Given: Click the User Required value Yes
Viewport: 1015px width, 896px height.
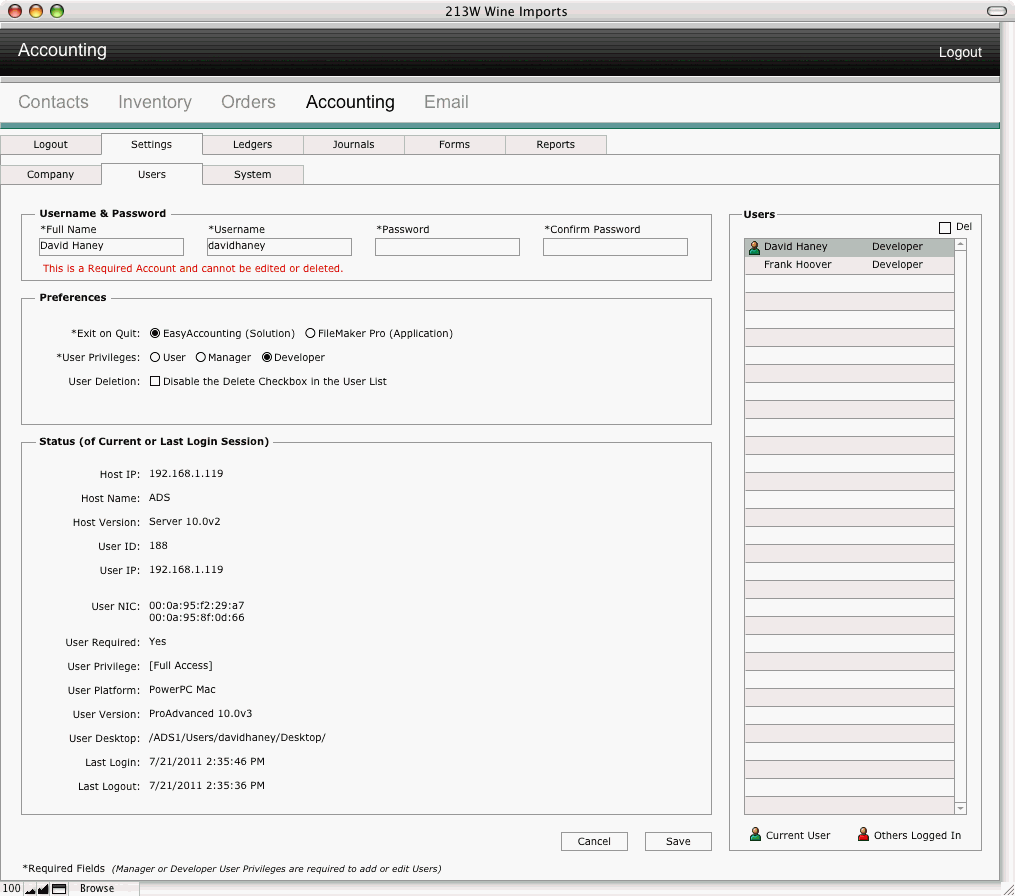Looking at the screenshot, I should coord(158,642).
